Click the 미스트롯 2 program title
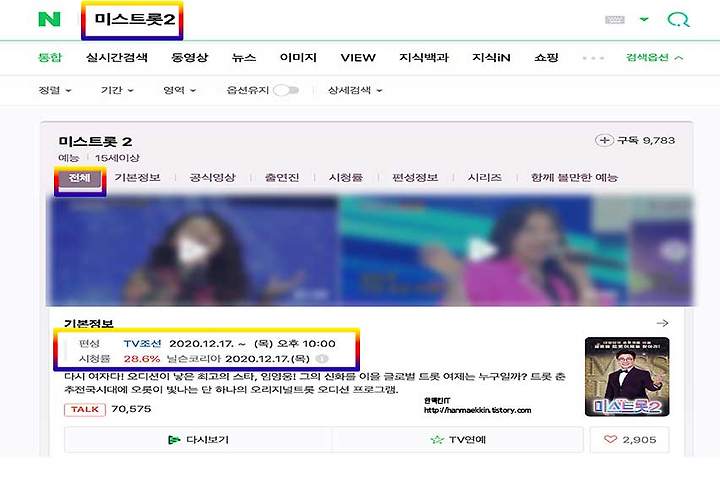The height and width of the screenshot is (483, 720). (95, 141)
